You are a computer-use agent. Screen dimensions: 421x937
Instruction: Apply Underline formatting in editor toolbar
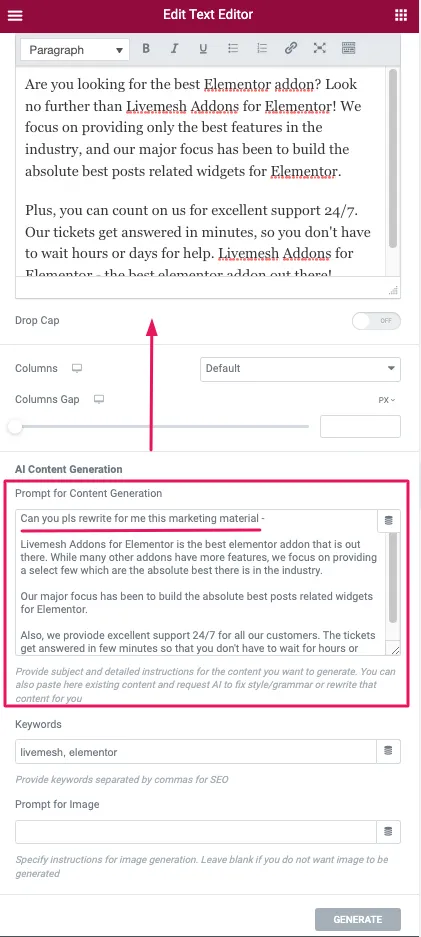click(x=203, y=49)
